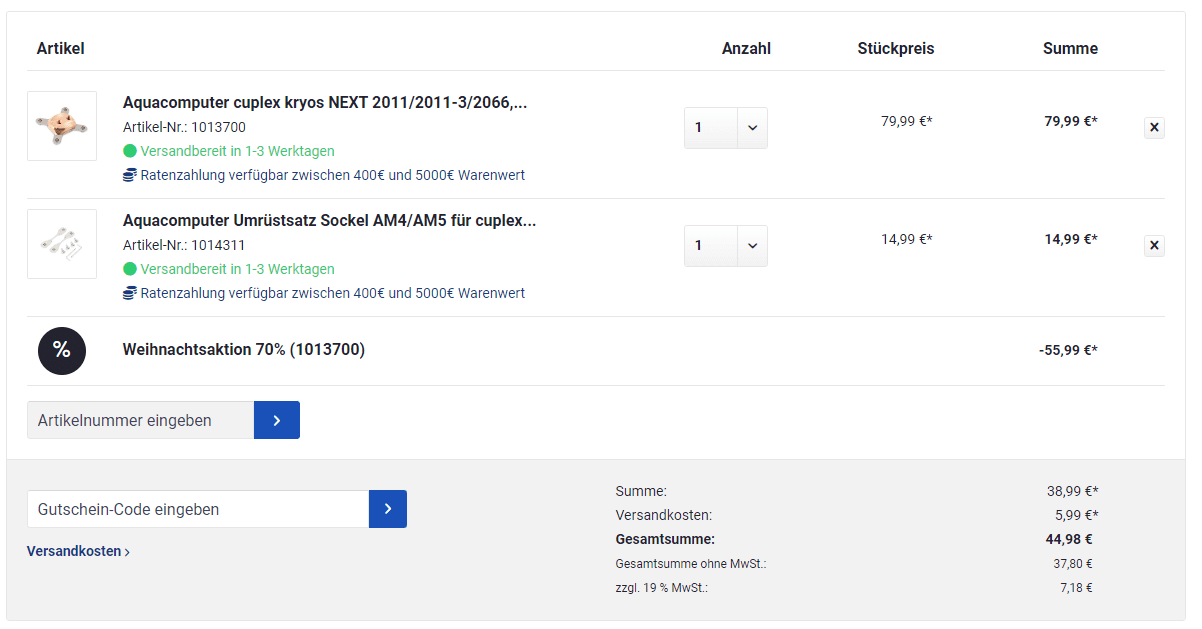Open the Versandkosten link

click(x=78, y=551)
